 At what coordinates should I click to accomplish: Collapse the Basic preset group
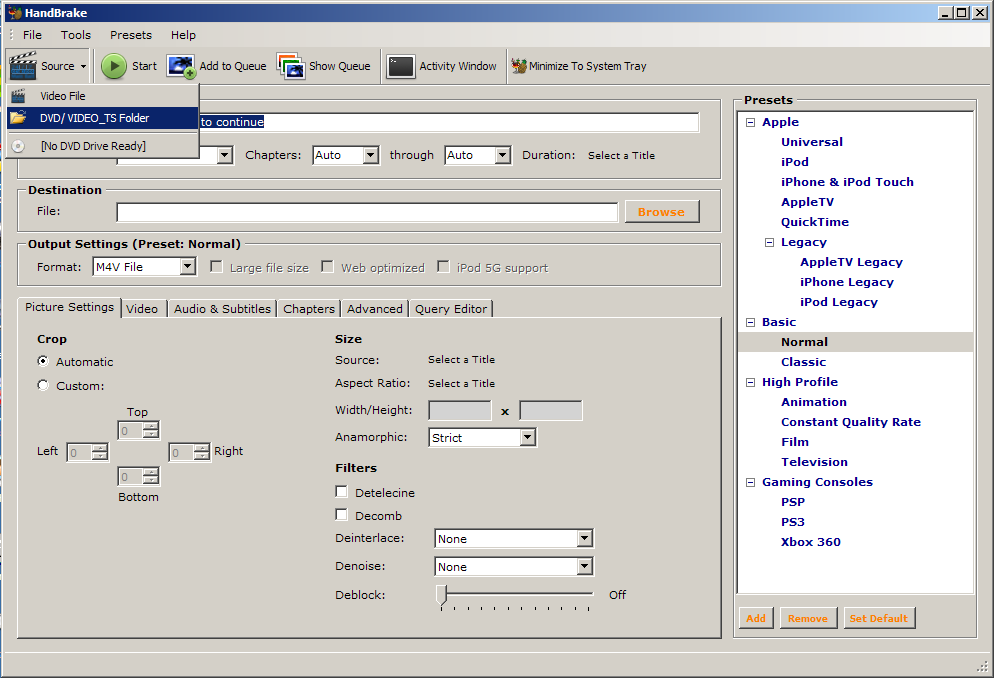point(751,323)
